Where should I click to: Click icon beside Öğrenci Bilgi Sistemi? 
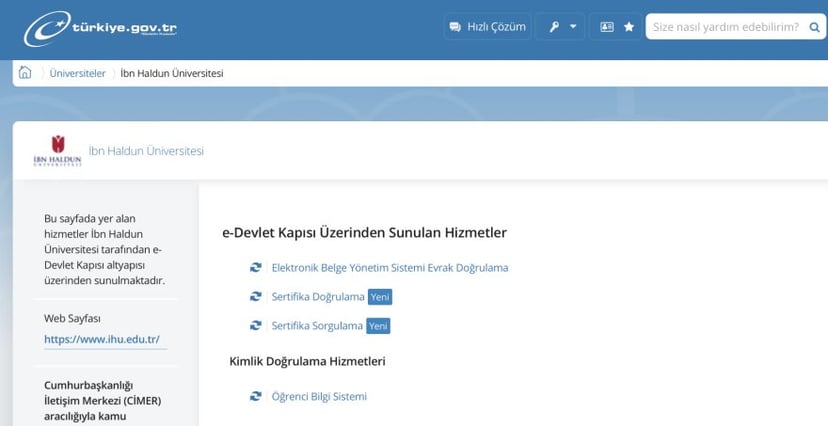click(x=256, y=396)
